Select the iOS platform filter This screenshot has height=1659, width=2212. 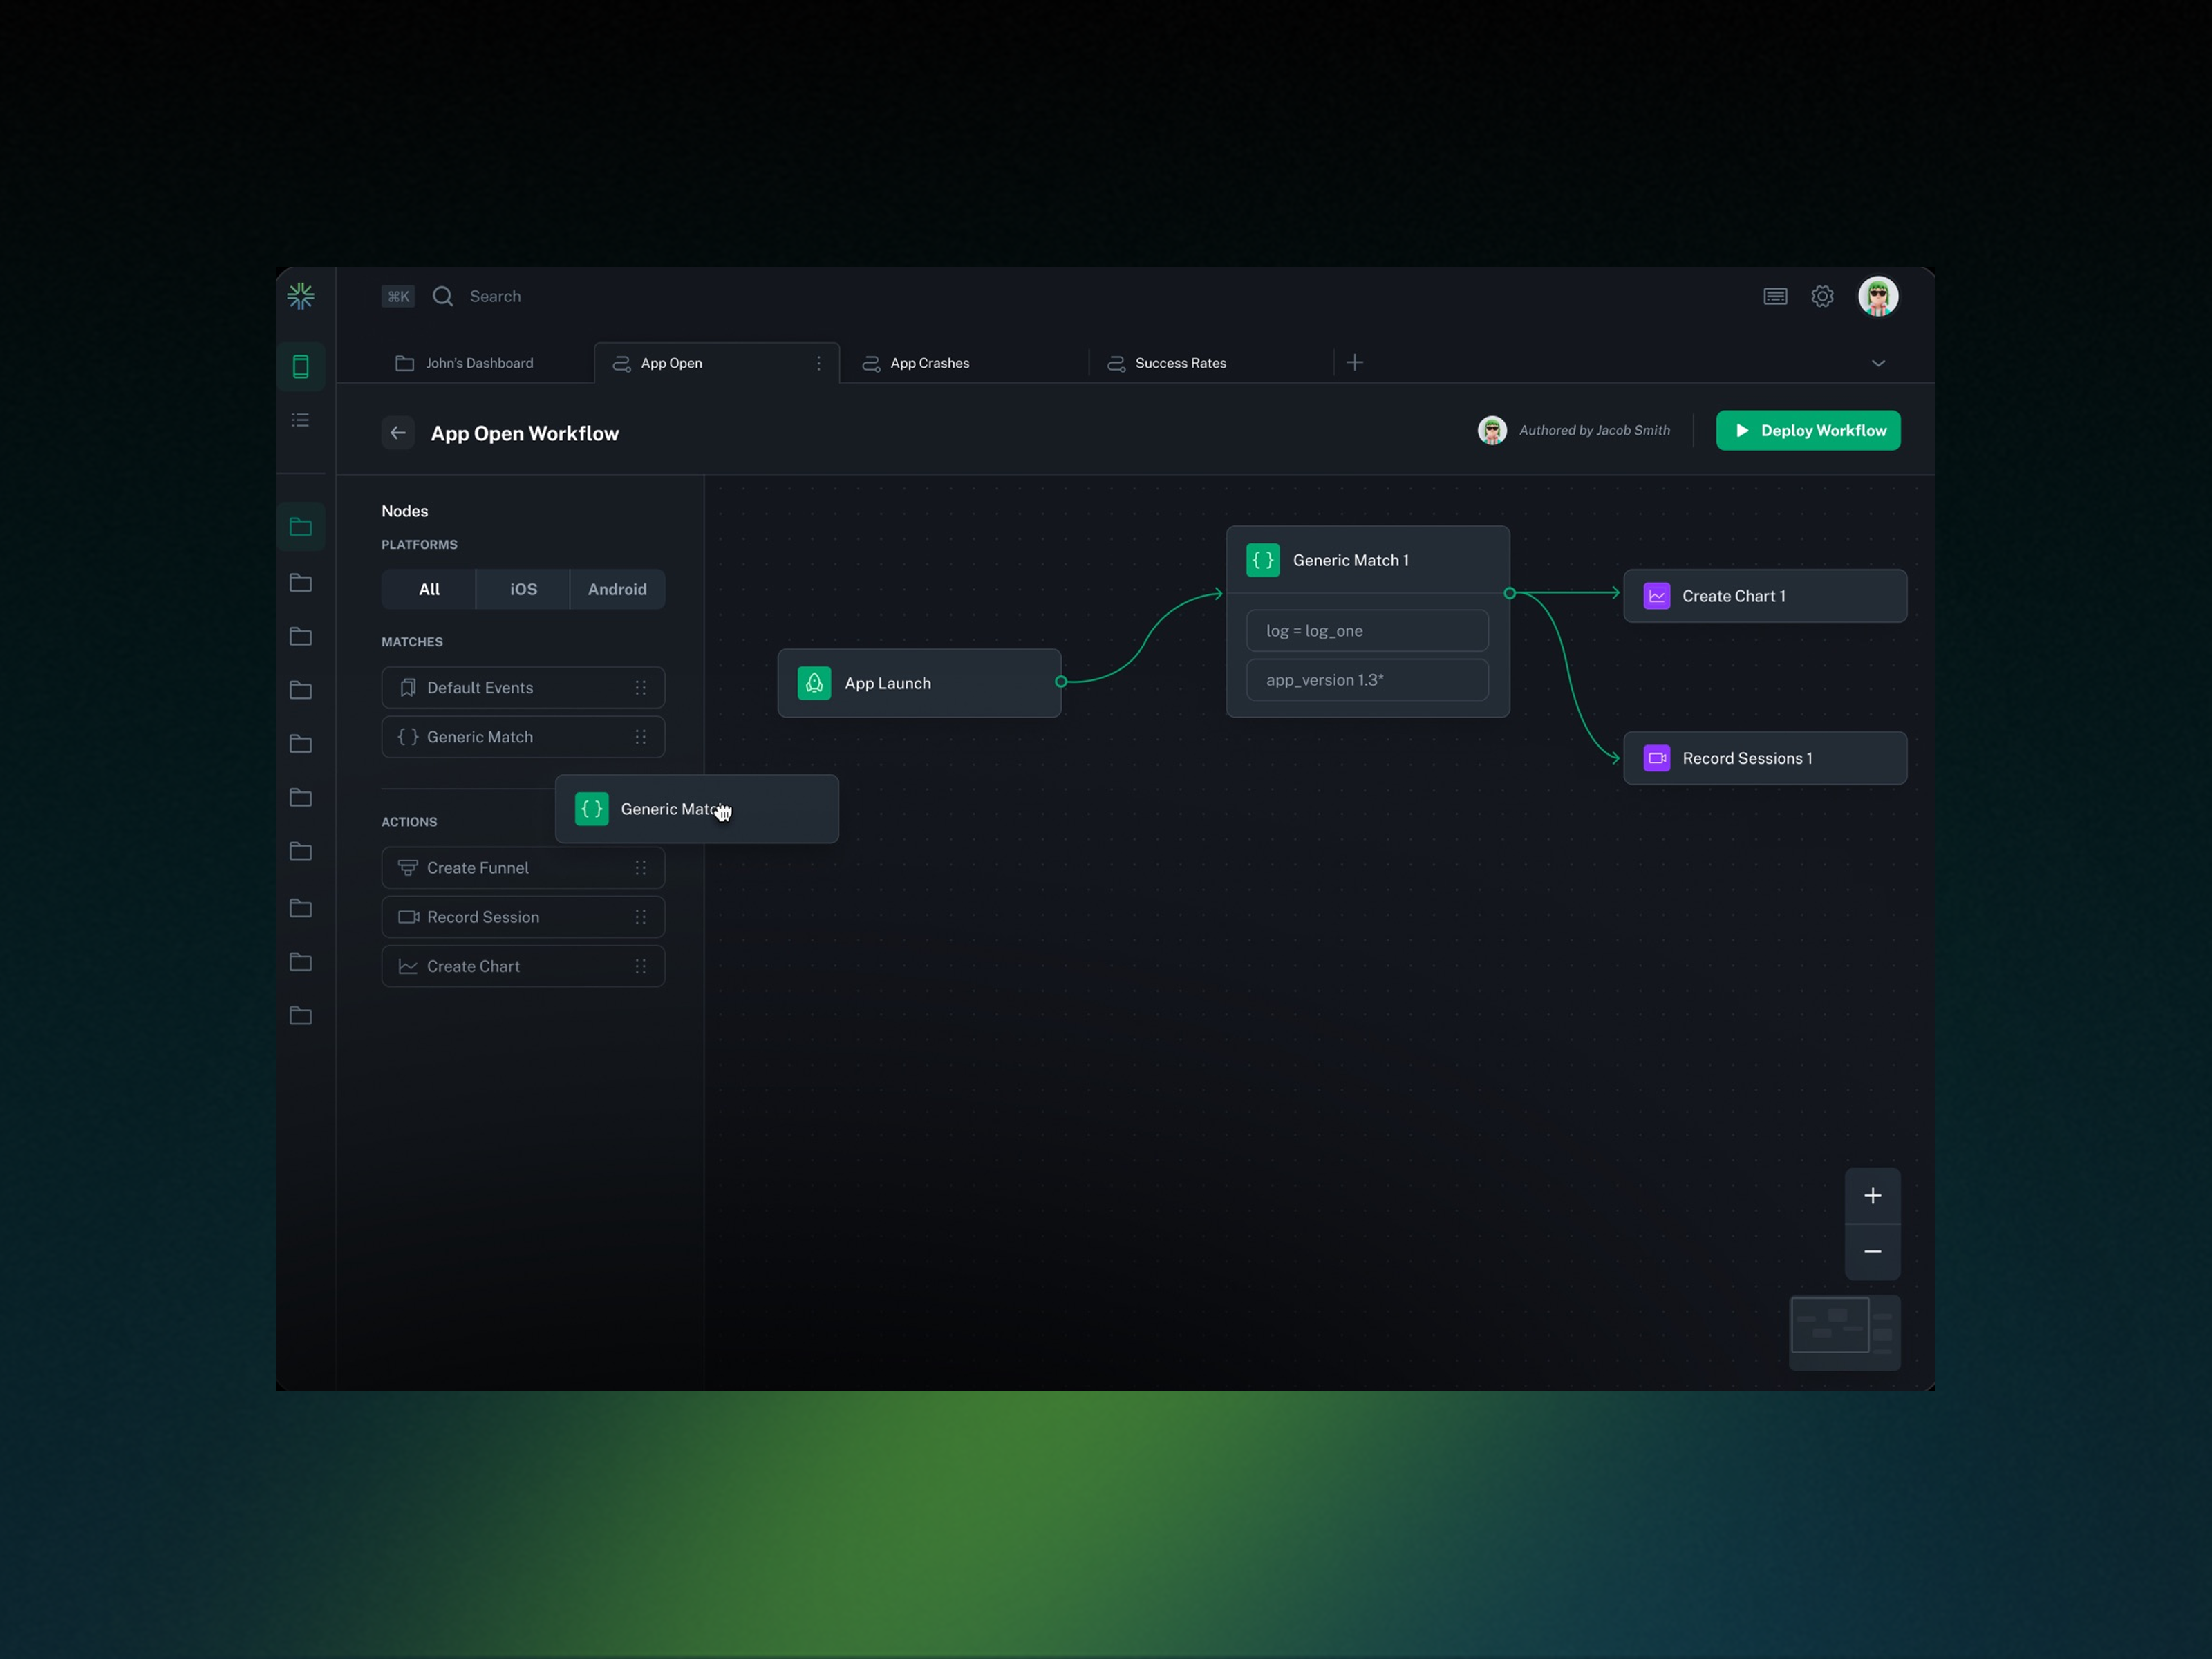(x=523, y=589)
